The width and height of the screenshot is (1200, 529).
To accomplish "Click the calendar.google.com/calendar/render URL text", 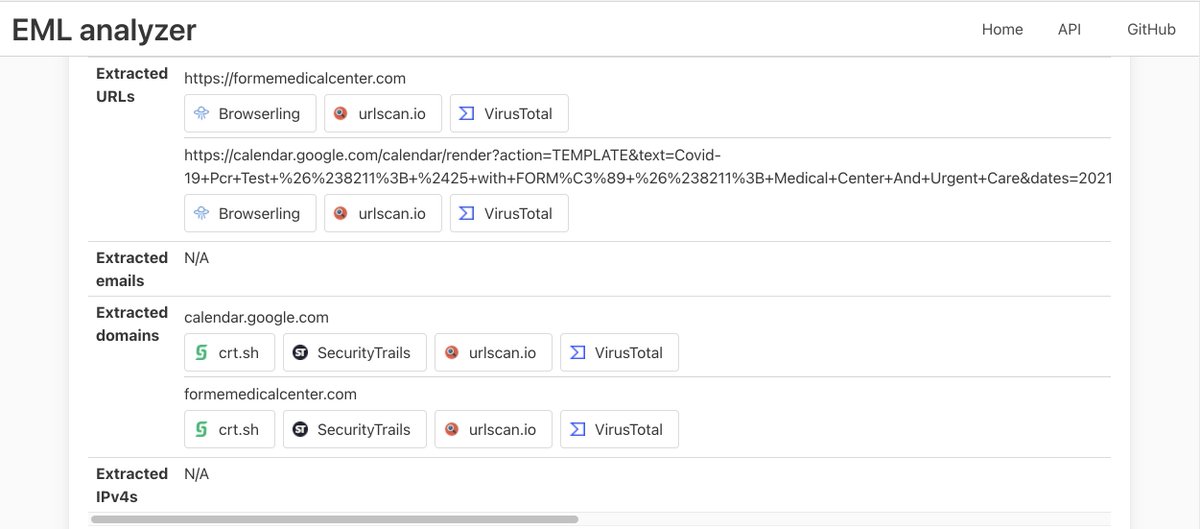I will click(x=648, y=166).
